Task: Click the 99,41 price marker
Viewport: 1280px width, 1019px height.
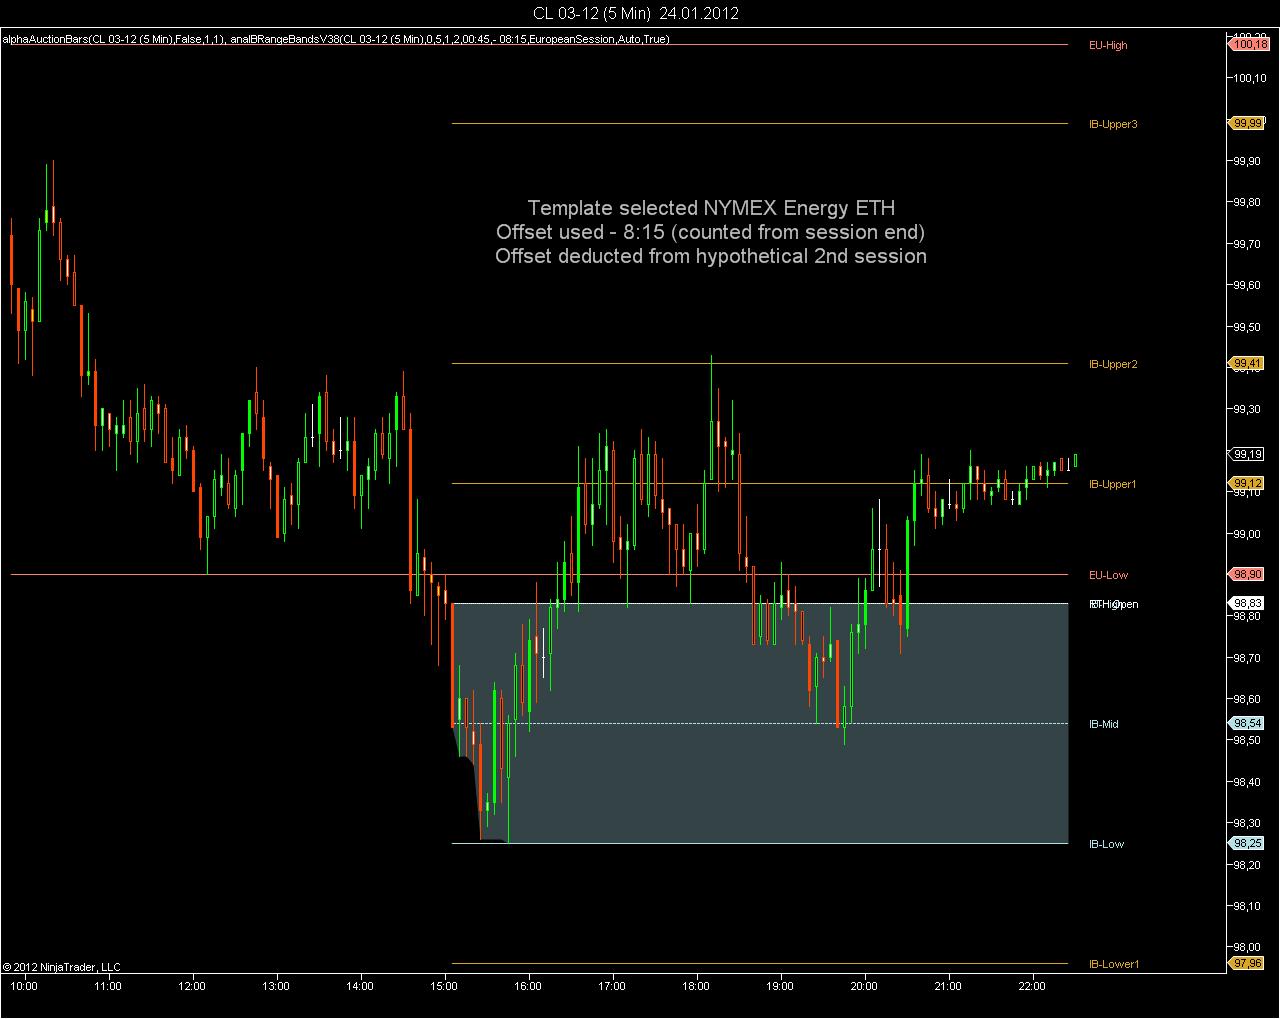Action: (1246, 364)
